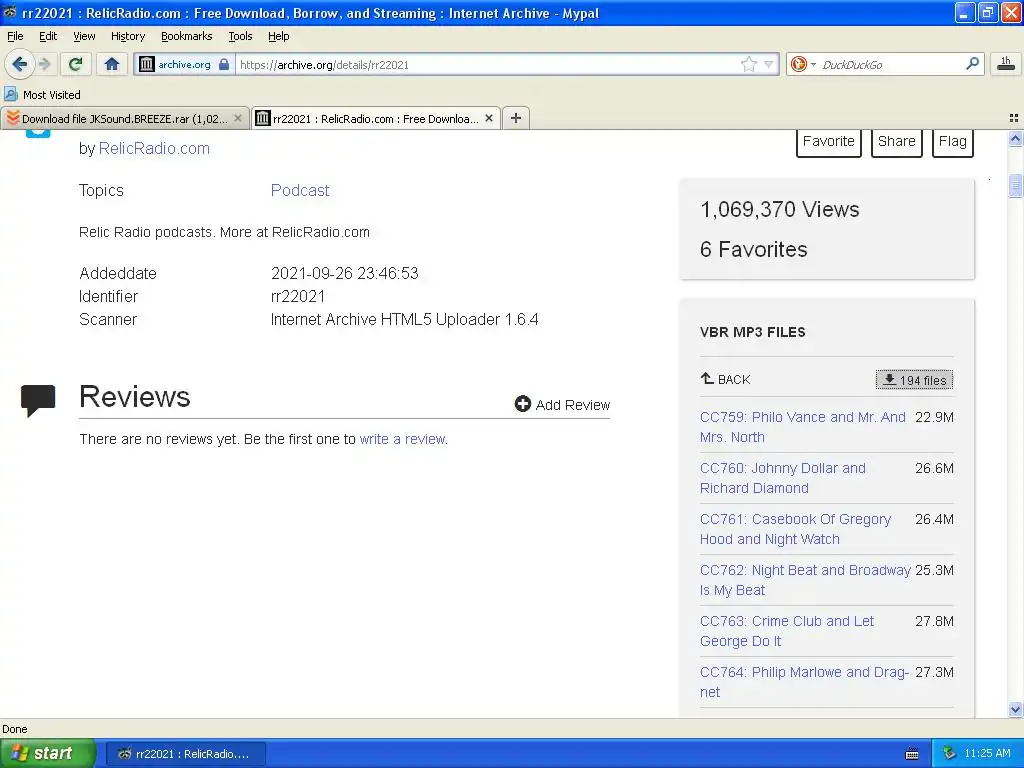The image size is (1024, 768).
Task: Open the downloads indicator button
Action: tap(1006, 64)
